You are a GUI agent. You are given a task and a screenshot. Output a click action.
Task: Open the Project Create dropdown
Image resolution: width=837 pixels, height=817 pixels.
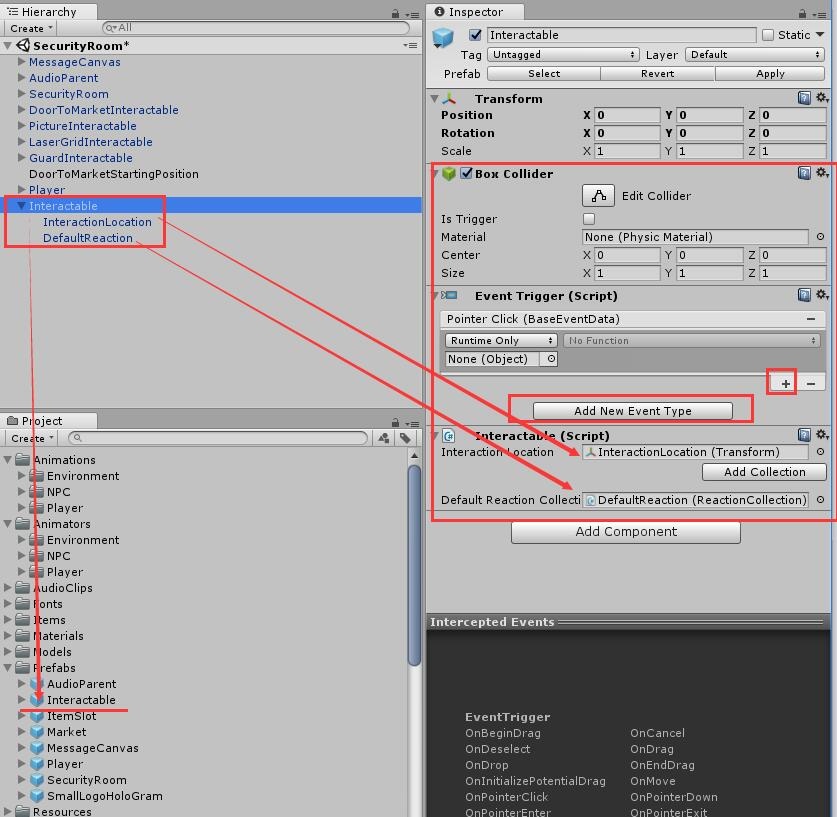(x=31, y=438)
